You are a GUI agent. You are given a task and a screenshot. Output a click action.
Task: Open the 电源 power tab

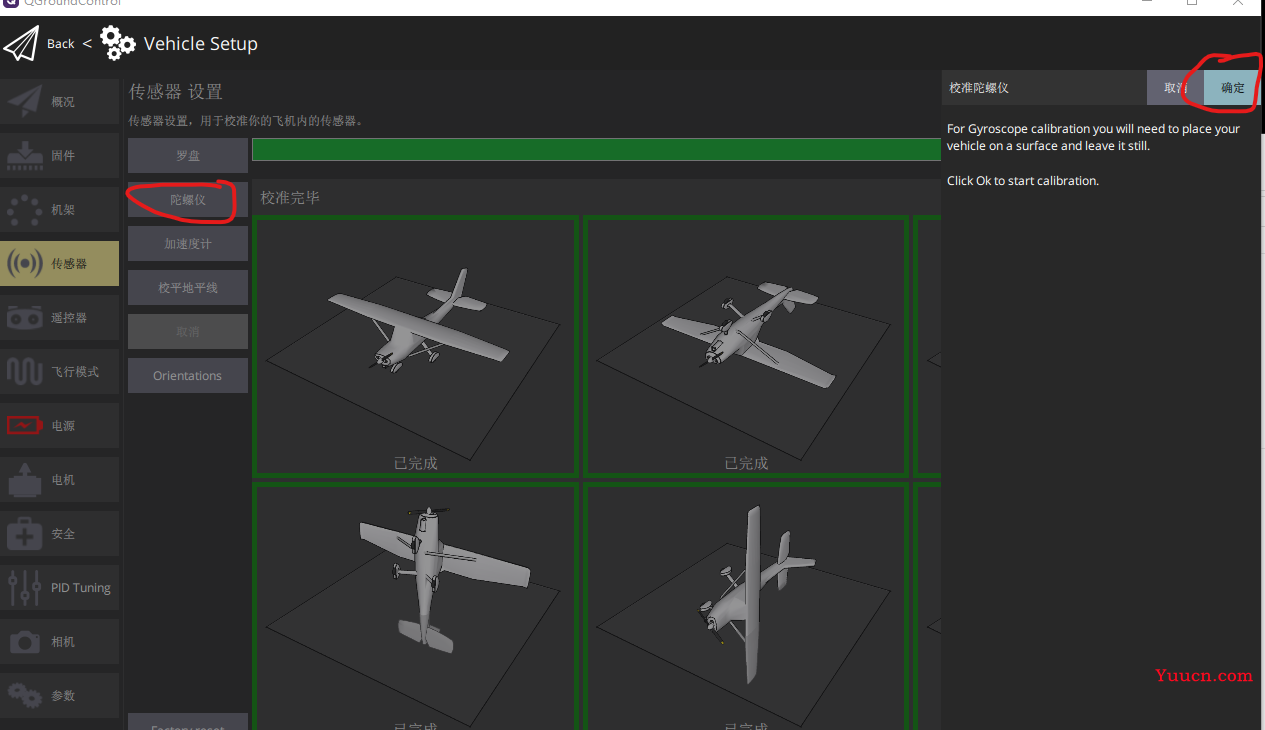pos(60,426)
